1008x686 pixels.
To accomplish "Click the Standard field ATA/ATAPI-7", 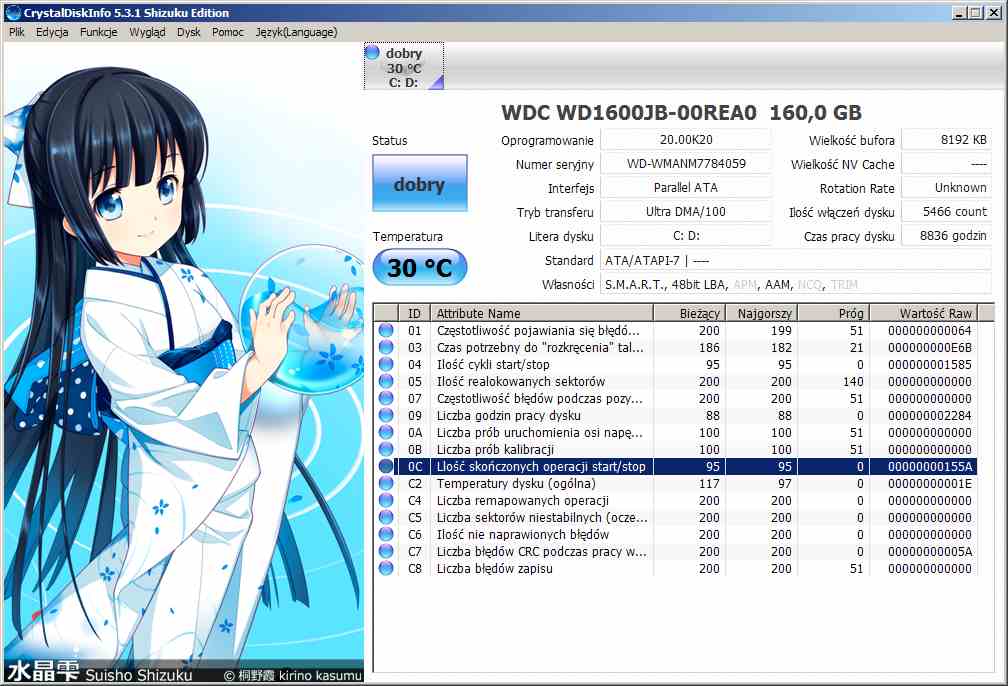I will pos(796,260).
